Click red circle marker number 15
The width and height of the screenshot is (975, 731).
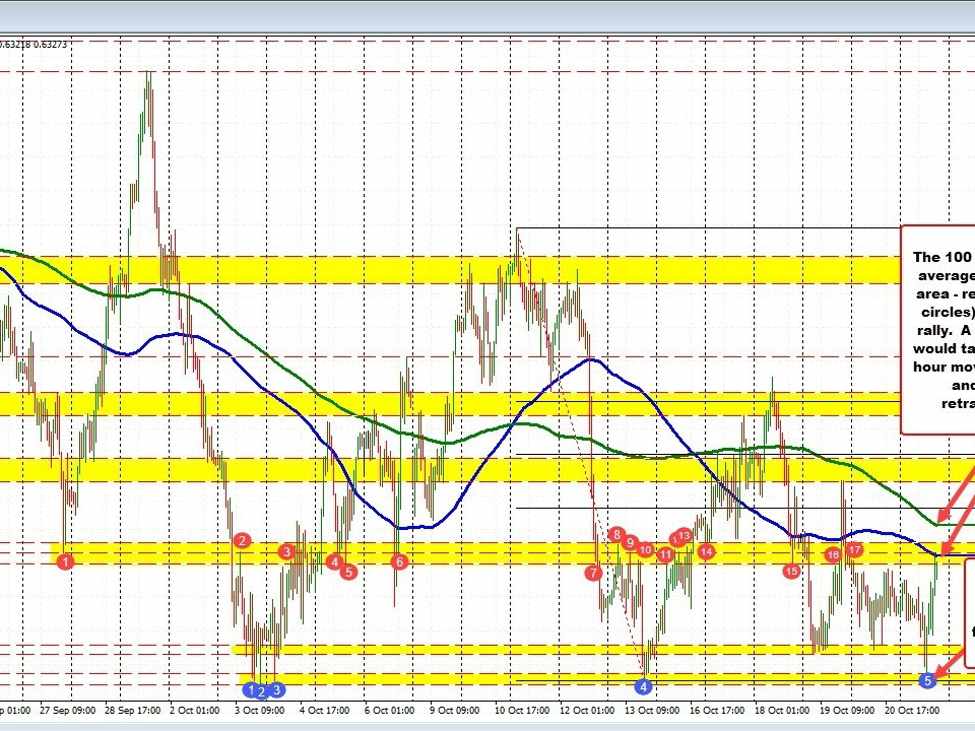click(x=791, y=571)
